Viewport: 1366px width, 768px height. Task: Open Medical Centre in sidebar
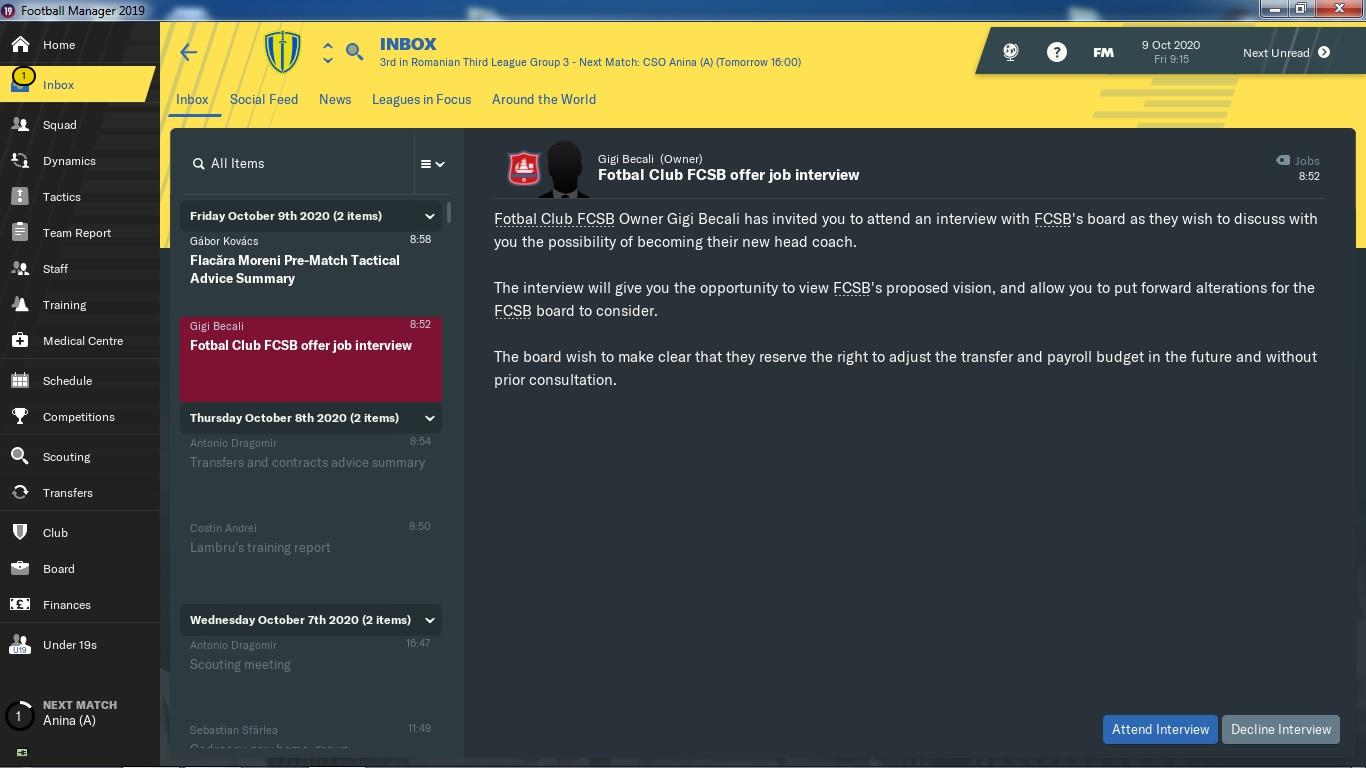(x=80, y=341)
